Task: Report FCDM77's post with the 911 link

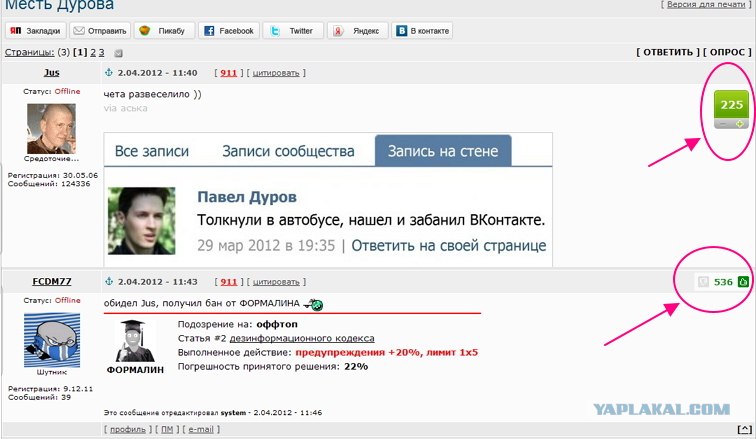Action: pyautogui.click(x=229, y=281)
